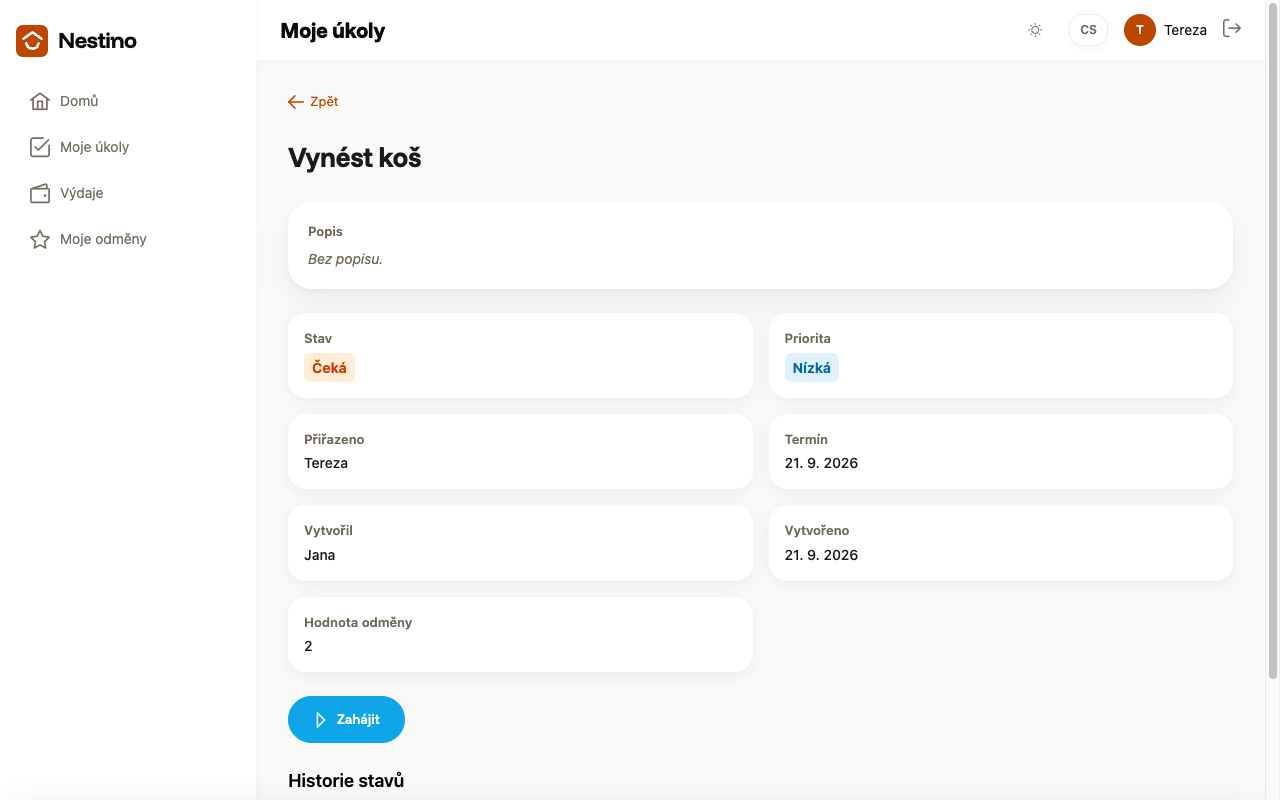This screenshot has height=800, width=1280.
Task: Click the Tereza username in header
Action: point(1185,30)
